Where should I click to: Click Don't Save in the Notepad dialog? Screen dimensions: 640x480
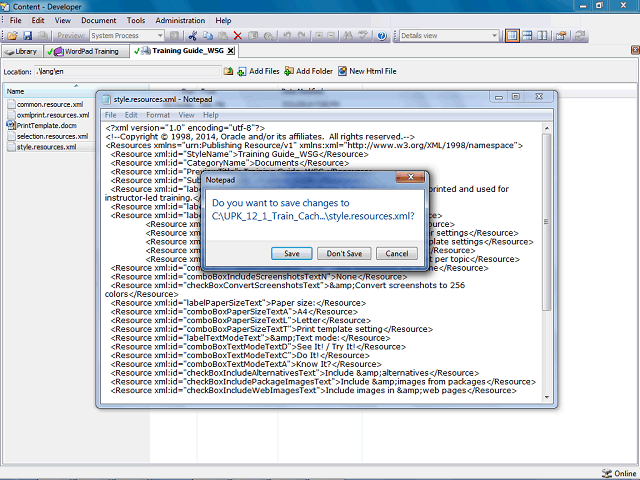click(344, 253)
